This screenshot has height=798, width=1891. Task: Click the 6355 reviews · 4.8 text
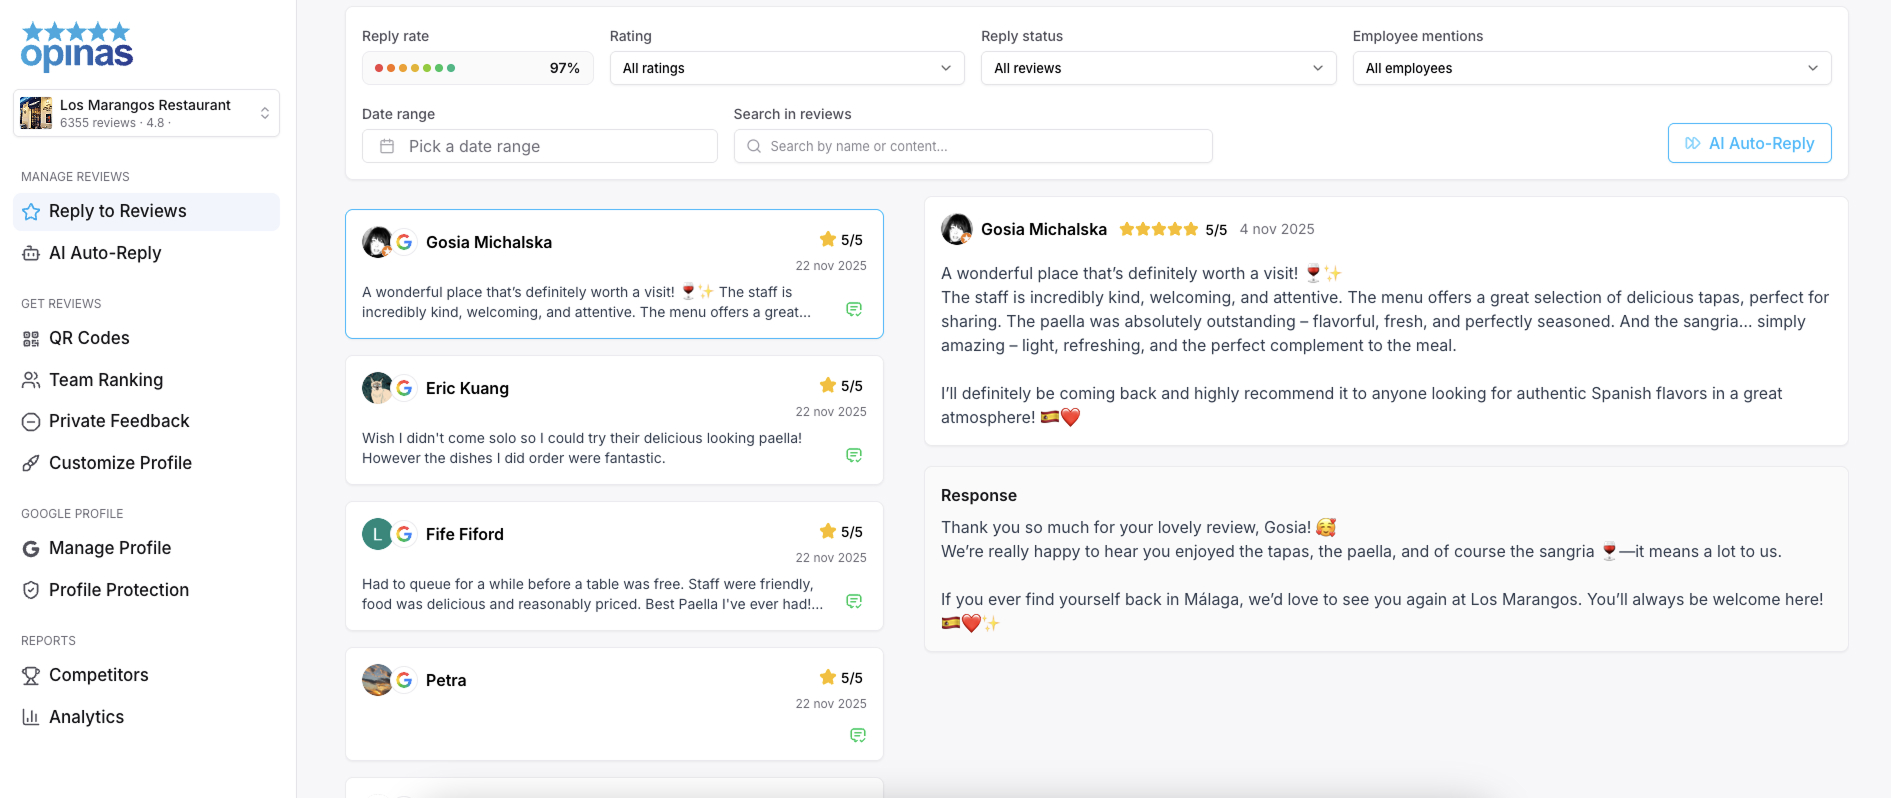point(115,123)
